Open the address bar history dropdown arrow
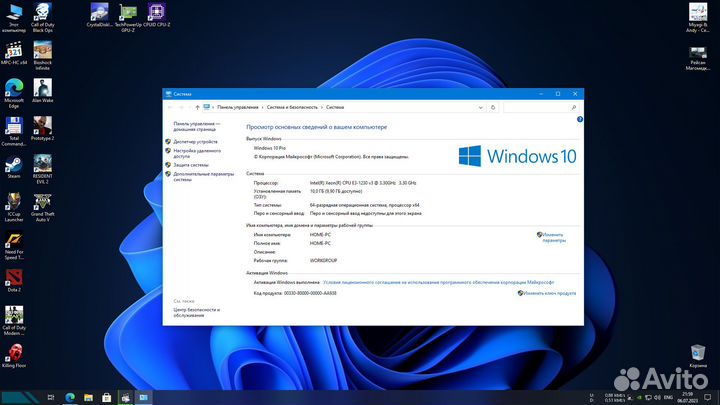Screen dimensions: 720x405 pos(480,107)
